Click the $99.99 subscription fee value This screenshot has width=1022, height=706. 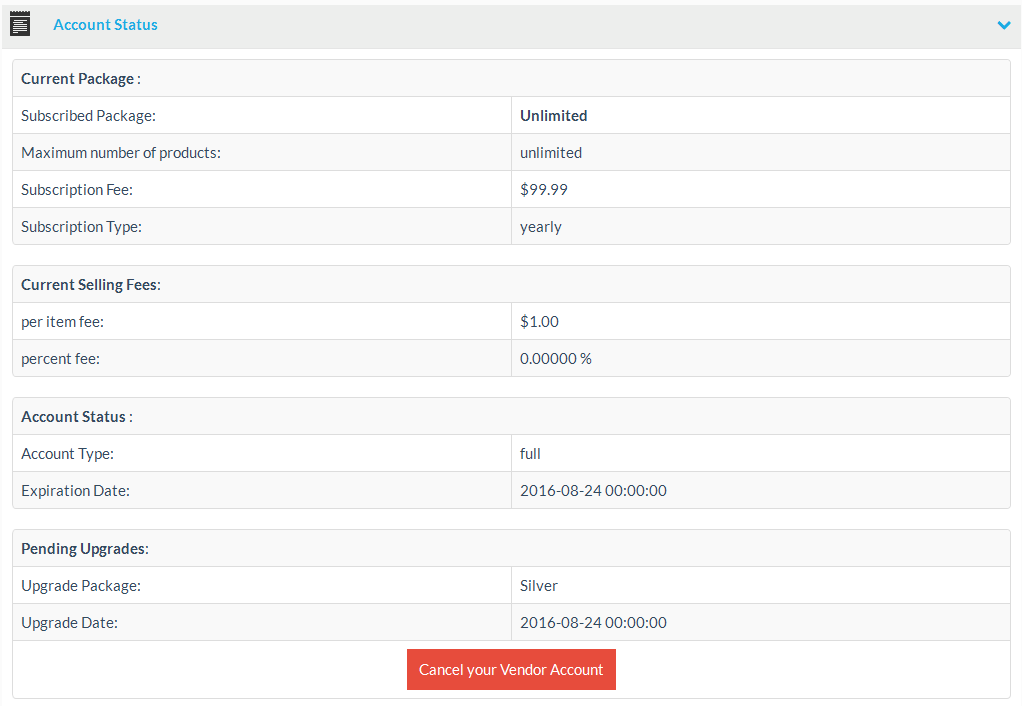click(x=544, y=190)
